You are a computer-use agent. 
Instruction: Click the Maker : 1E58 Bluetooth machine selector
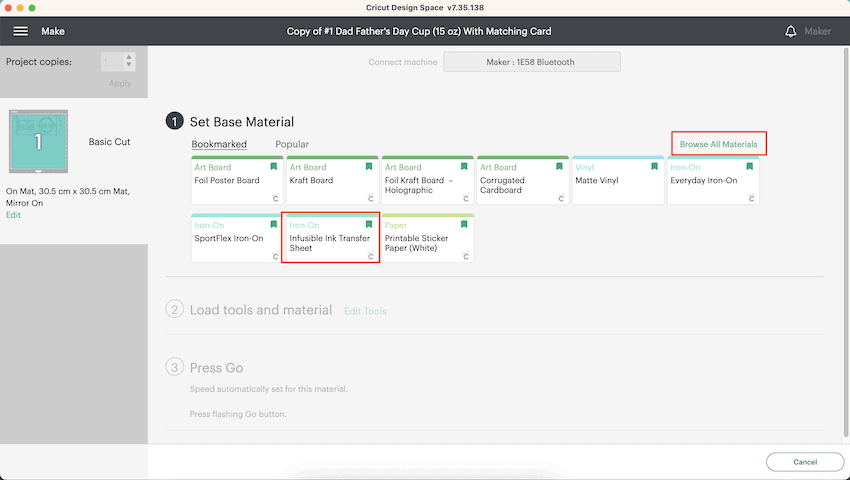click(x=532, y=62)
